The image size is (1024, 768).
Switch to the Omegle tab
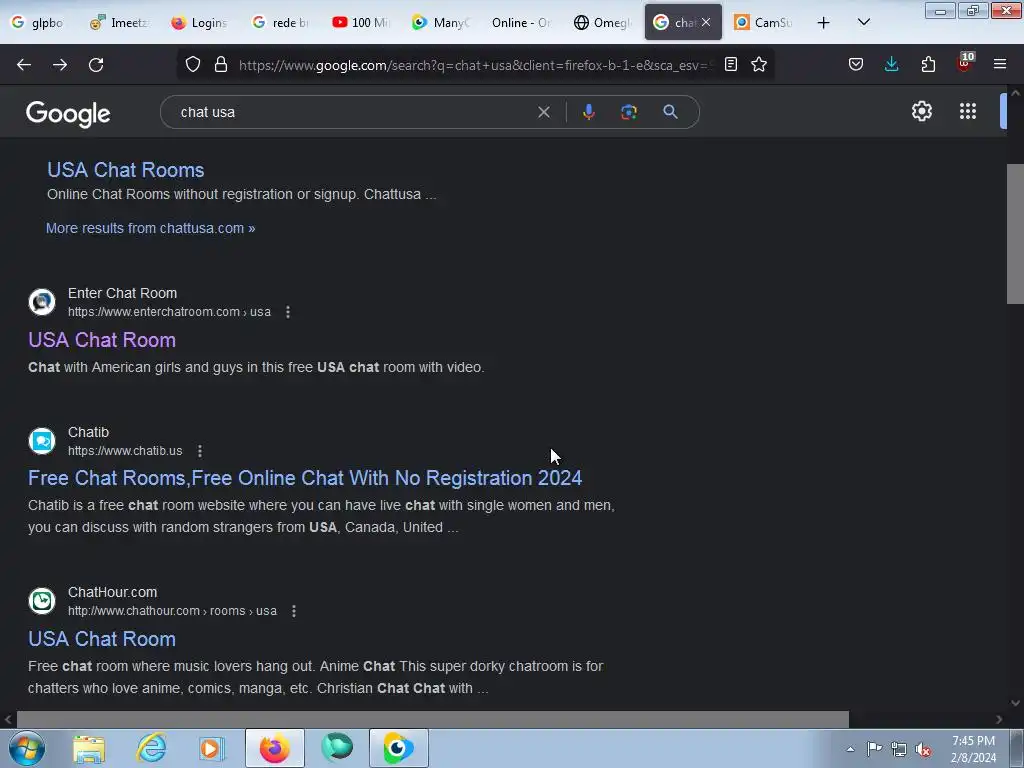(601, 22)
